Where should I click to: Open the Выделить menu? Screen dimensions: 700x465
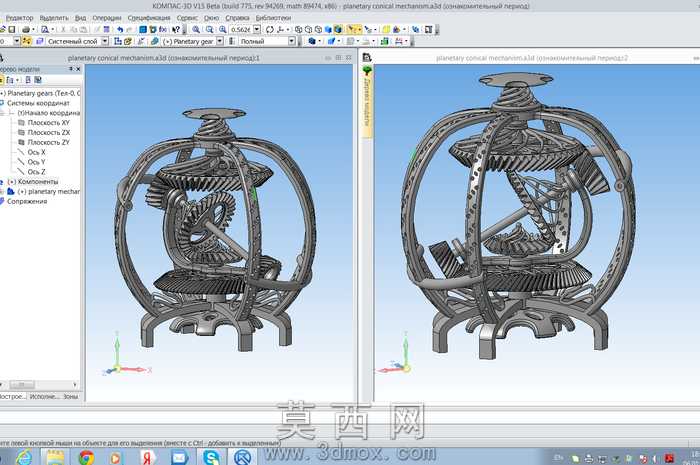[x=54, y=18]
